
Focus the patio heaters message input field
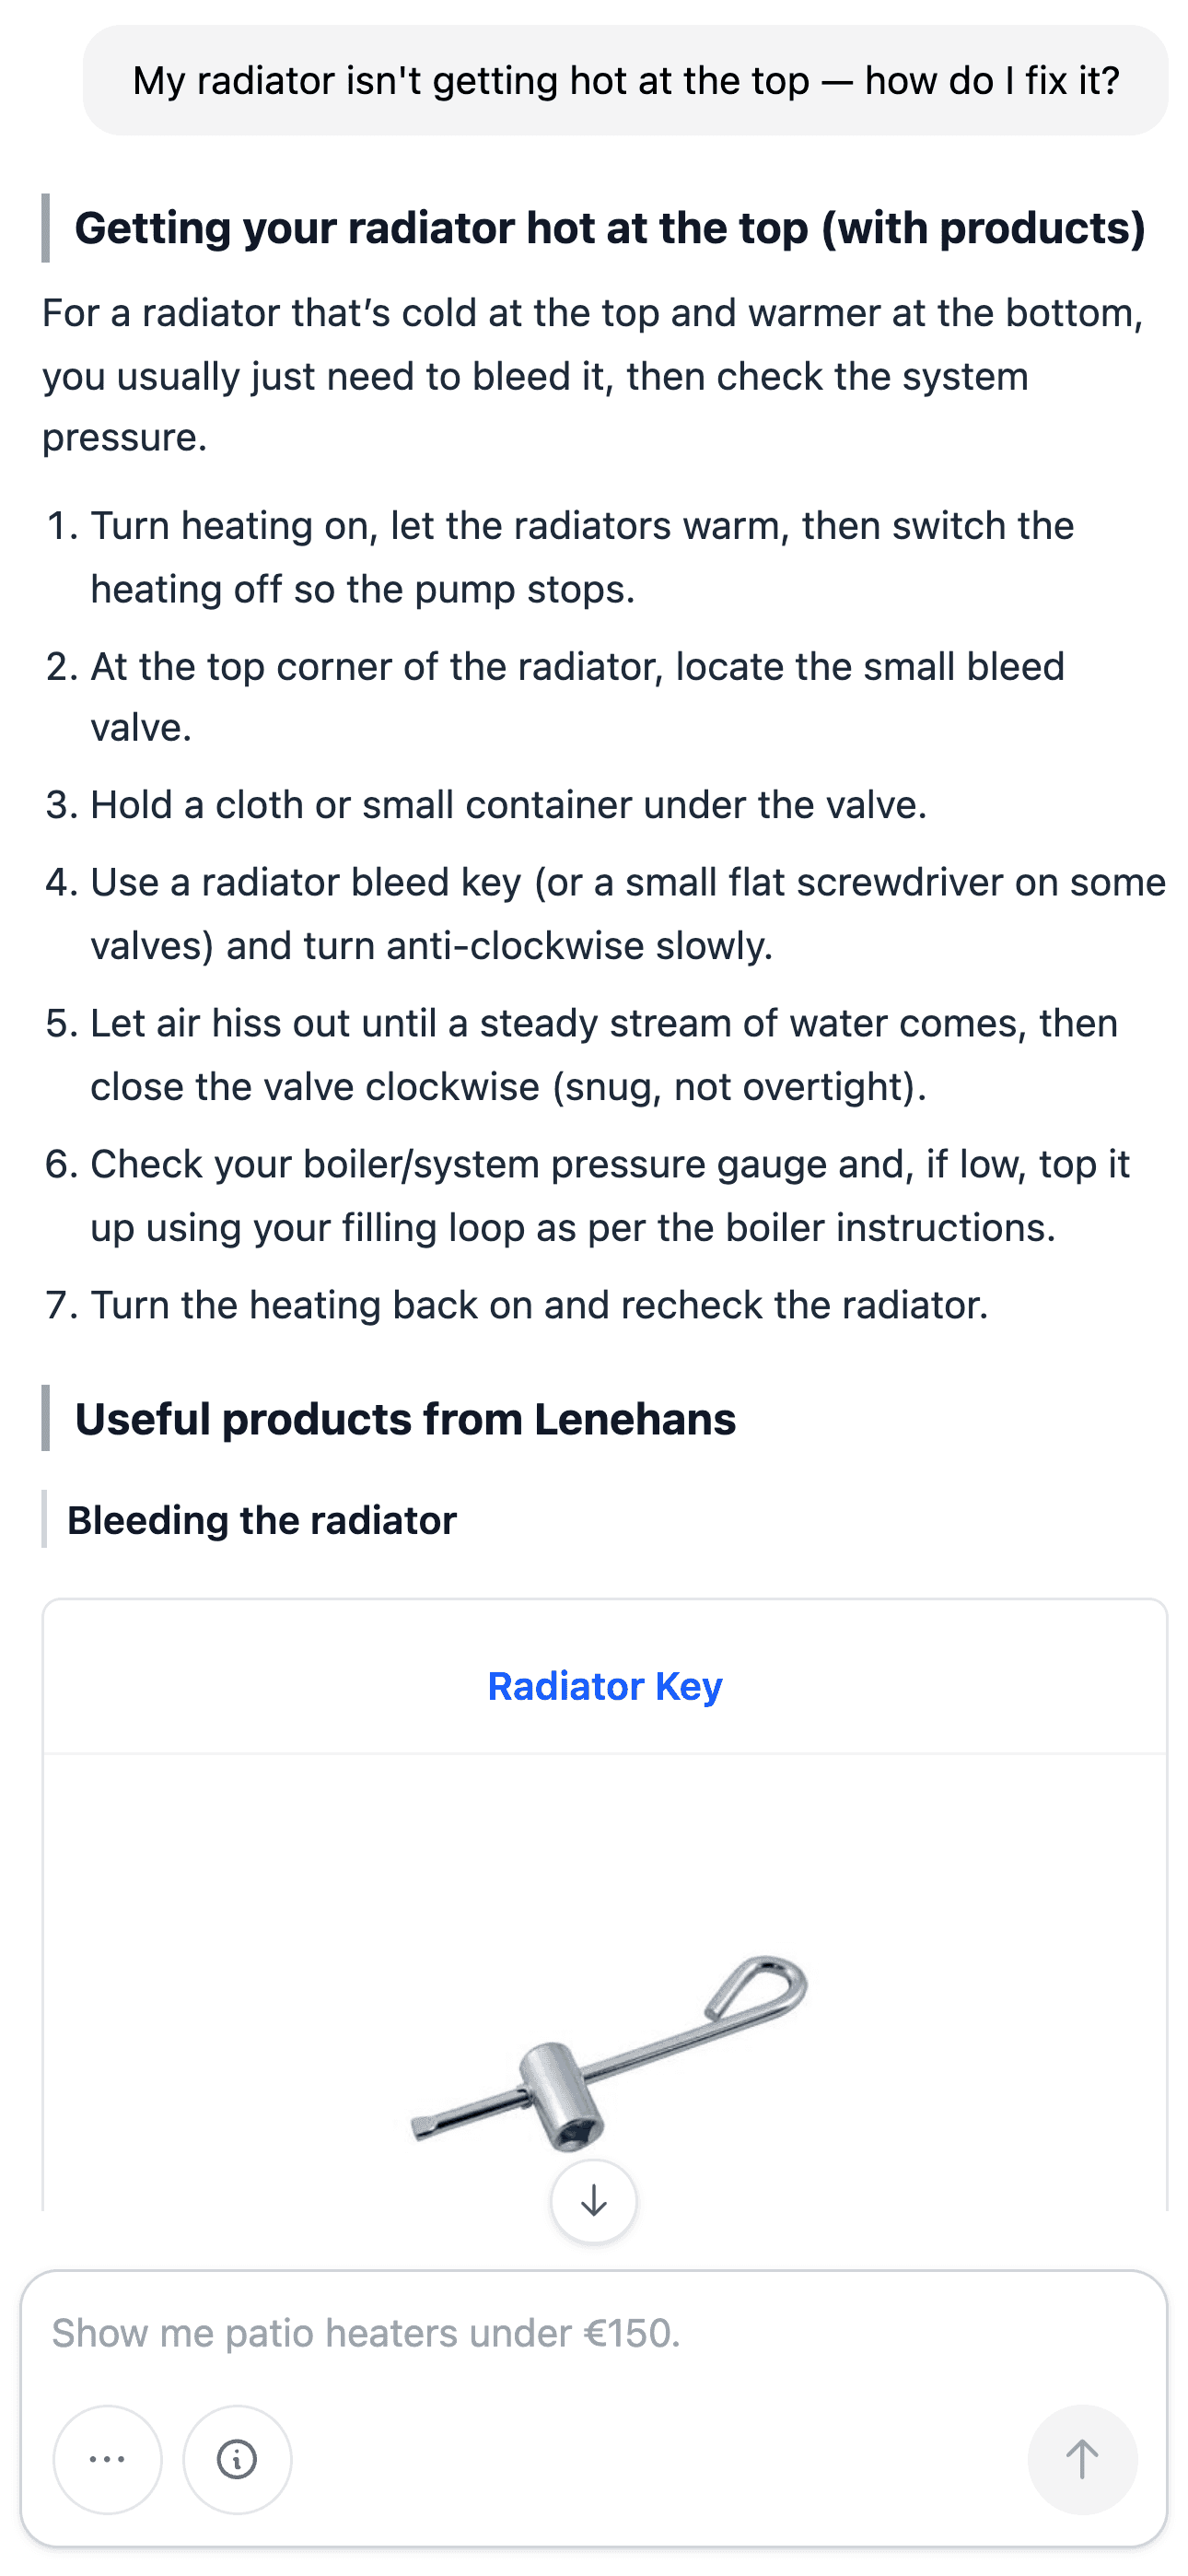tap(594, 2333)
